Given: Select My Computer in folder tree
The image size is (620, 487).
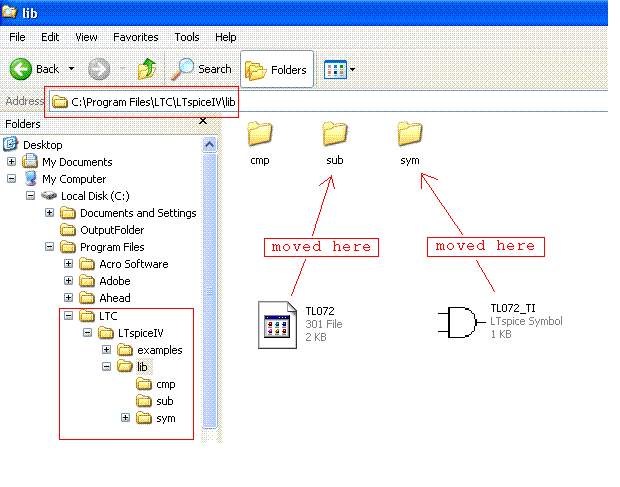Looking at the screenshot, I should (74, 179).
